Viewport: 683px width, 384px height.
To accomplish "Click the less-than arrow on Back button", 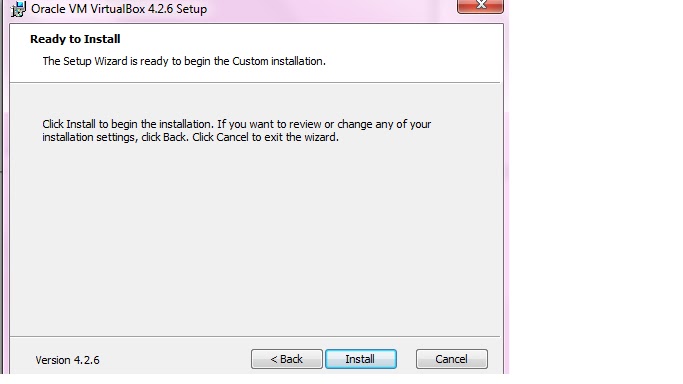I will [x=274, y=359].
